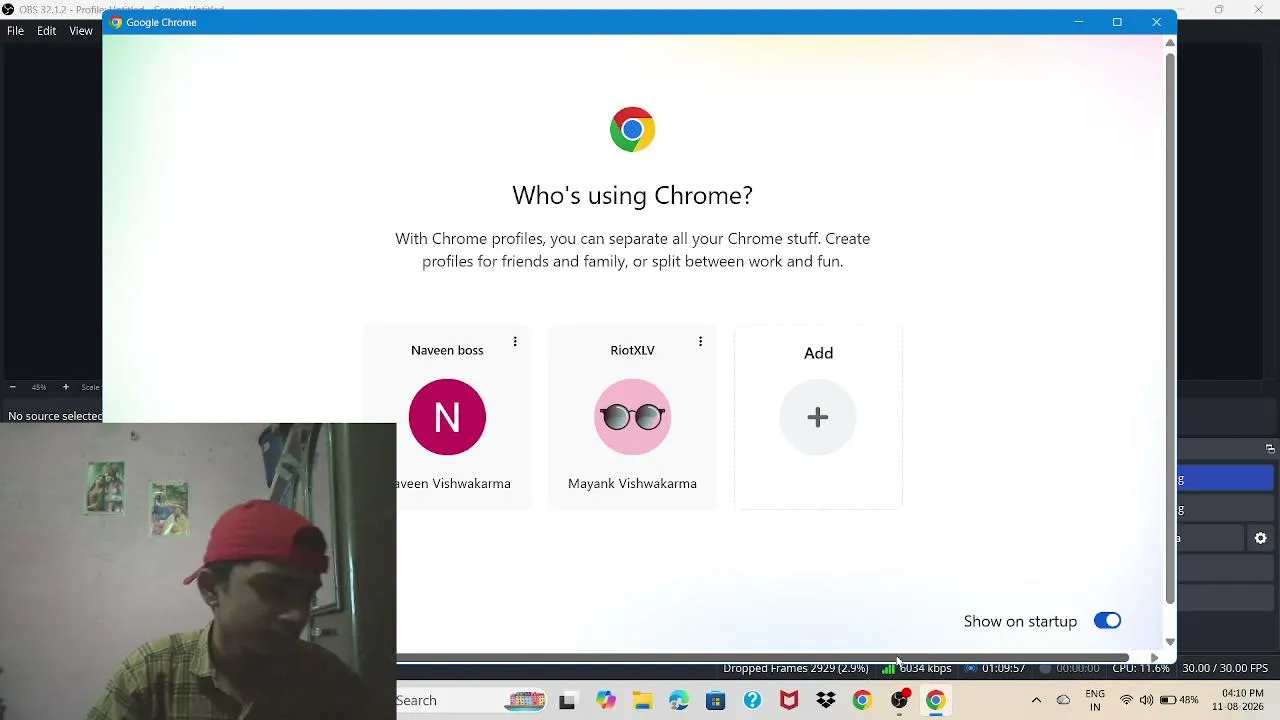This screenshot has width=1280, height=720.
Task: Click the scroll up arrow in Chrome window
Action: pyautogui.click(x=1170, y=43)
